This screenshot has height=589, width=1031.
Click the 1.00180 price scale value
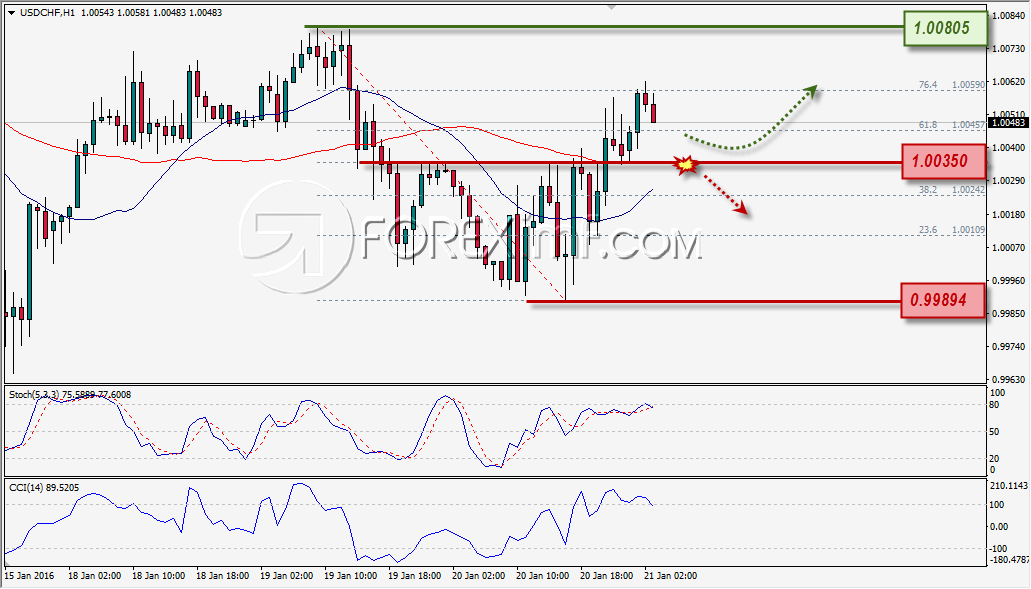(x=1009, y=214)
